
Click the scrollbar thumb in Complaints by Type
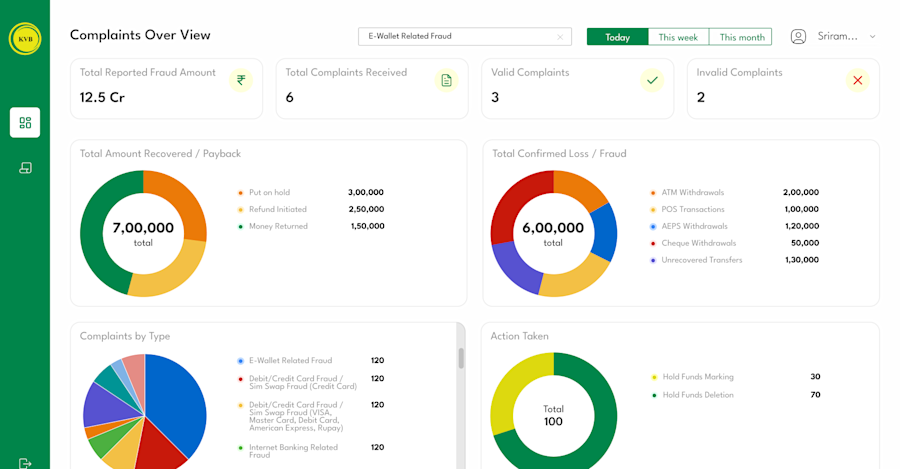(x=461, y=358)
